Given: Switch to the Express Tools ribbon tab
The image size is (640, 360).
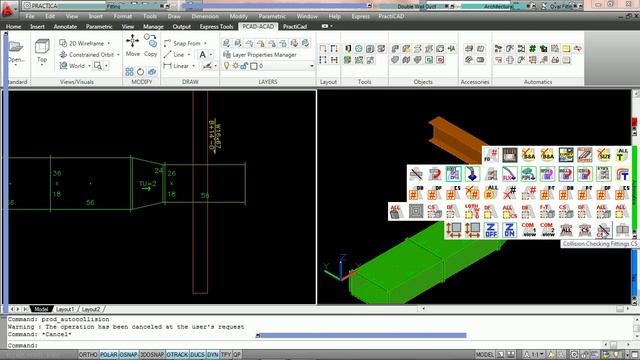Looking at the screenshot, I should click(x=216, y=27).
